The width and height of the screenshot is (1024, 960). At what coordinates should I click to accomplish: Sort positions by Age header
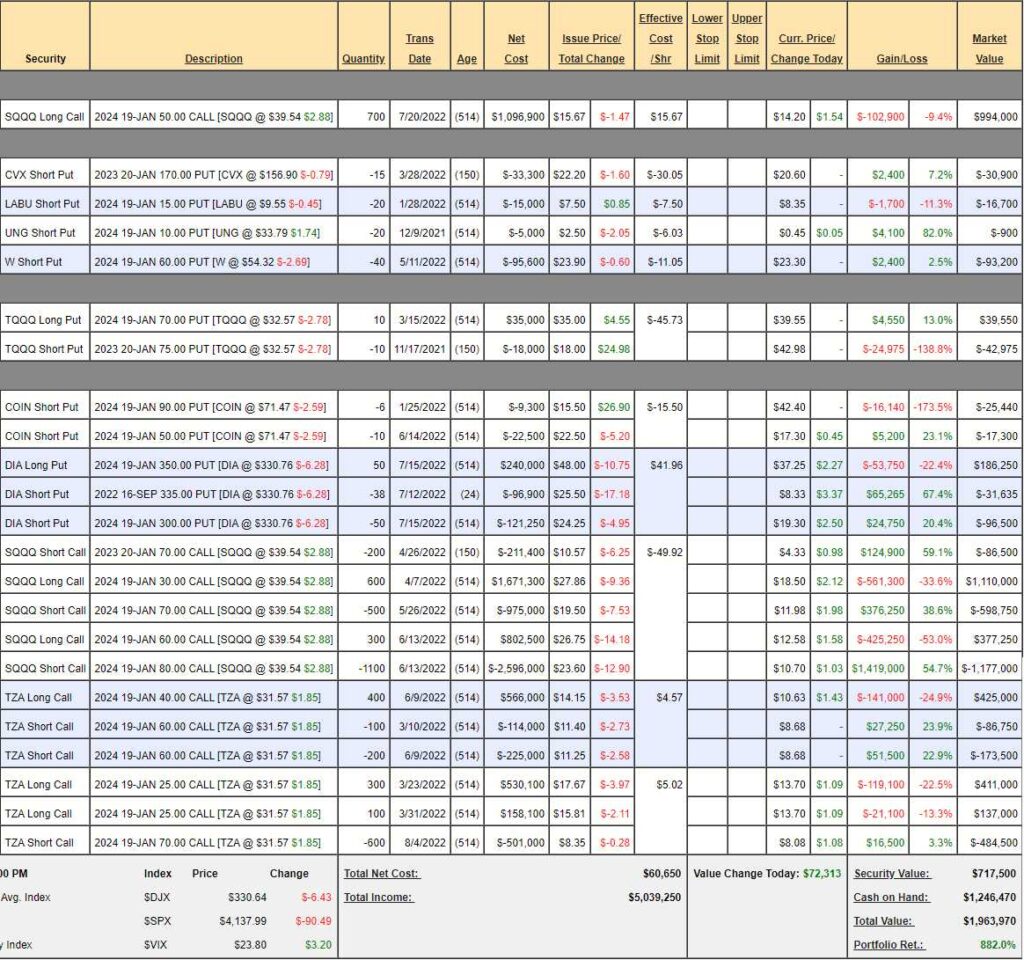(467, 58)
